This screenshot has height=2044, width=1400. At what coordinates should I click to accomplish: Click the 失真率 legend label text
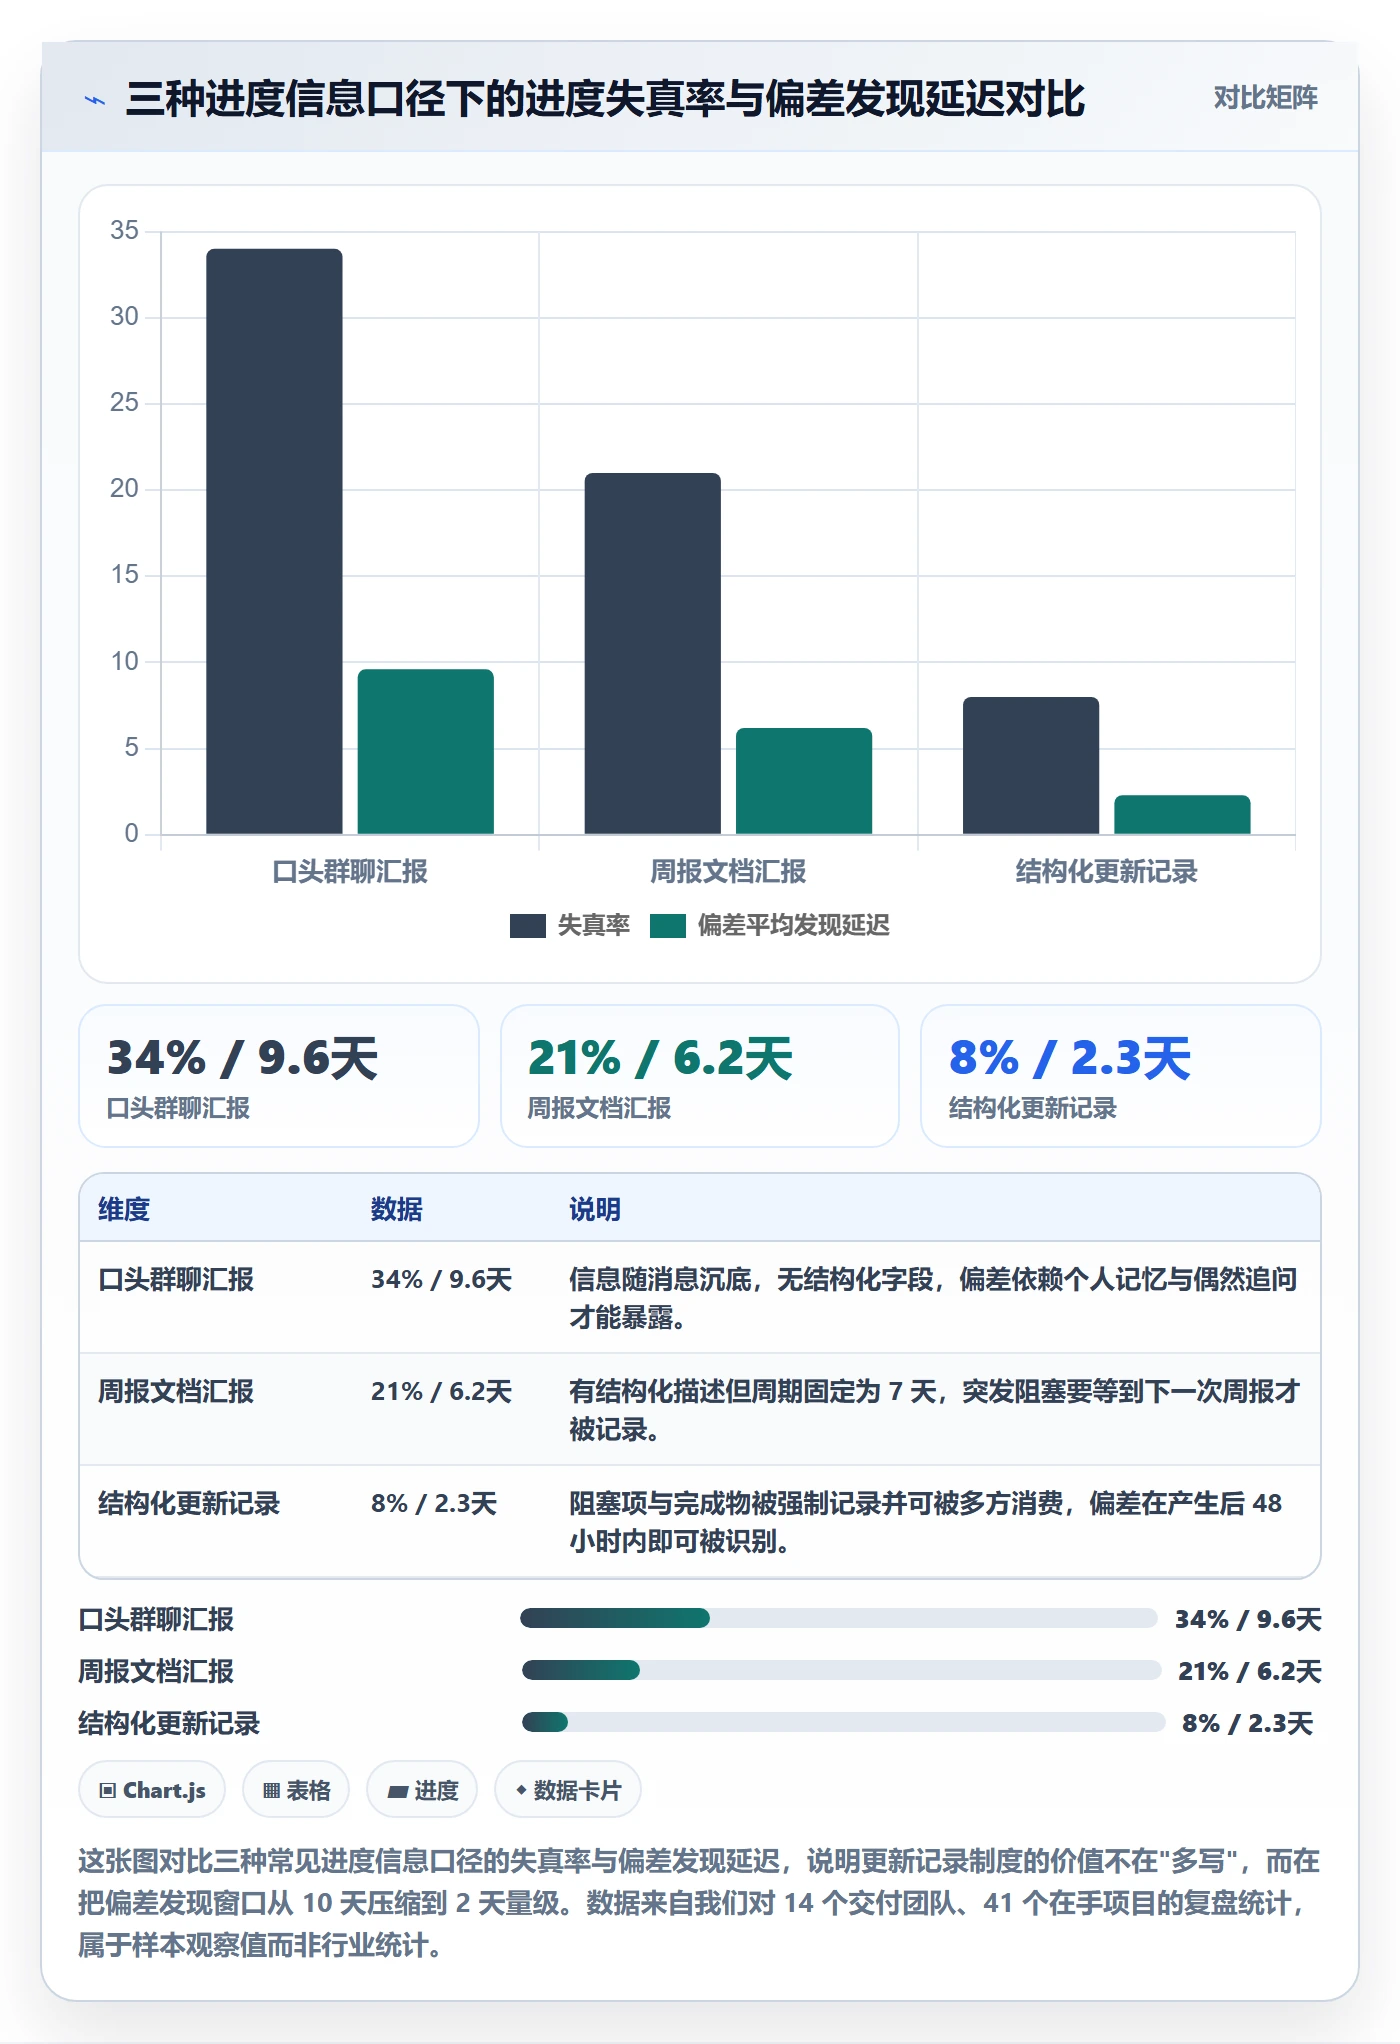593,926
